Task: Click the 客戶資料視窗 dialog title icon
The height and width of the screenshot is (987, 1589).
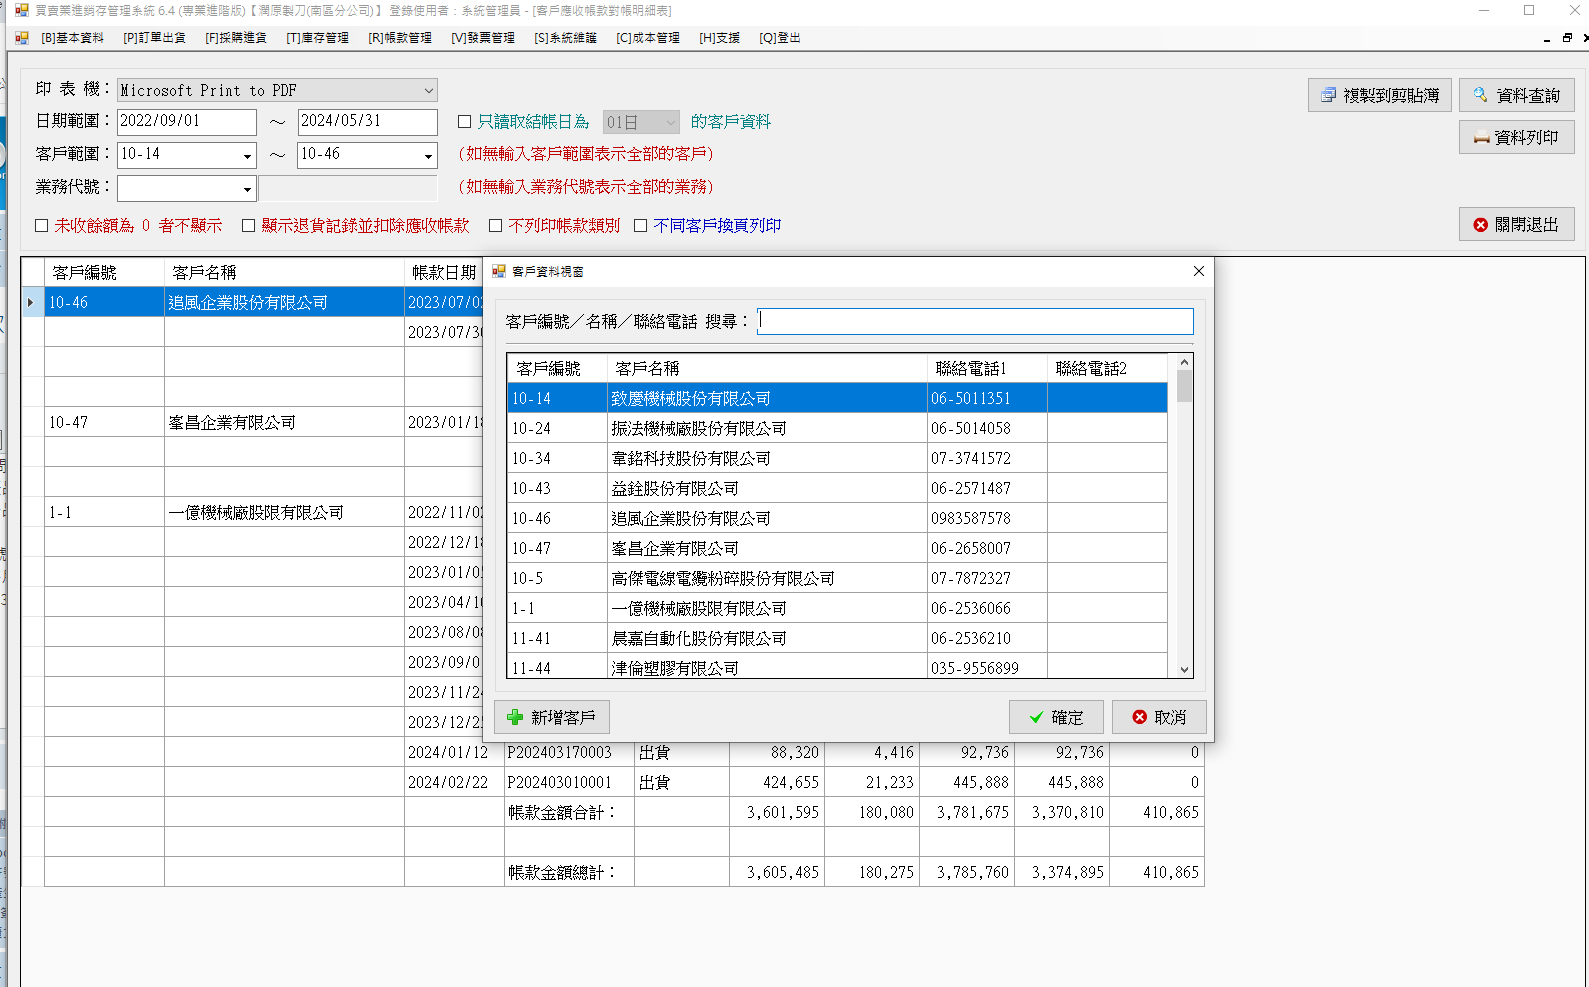Action: tap(499, 271)
